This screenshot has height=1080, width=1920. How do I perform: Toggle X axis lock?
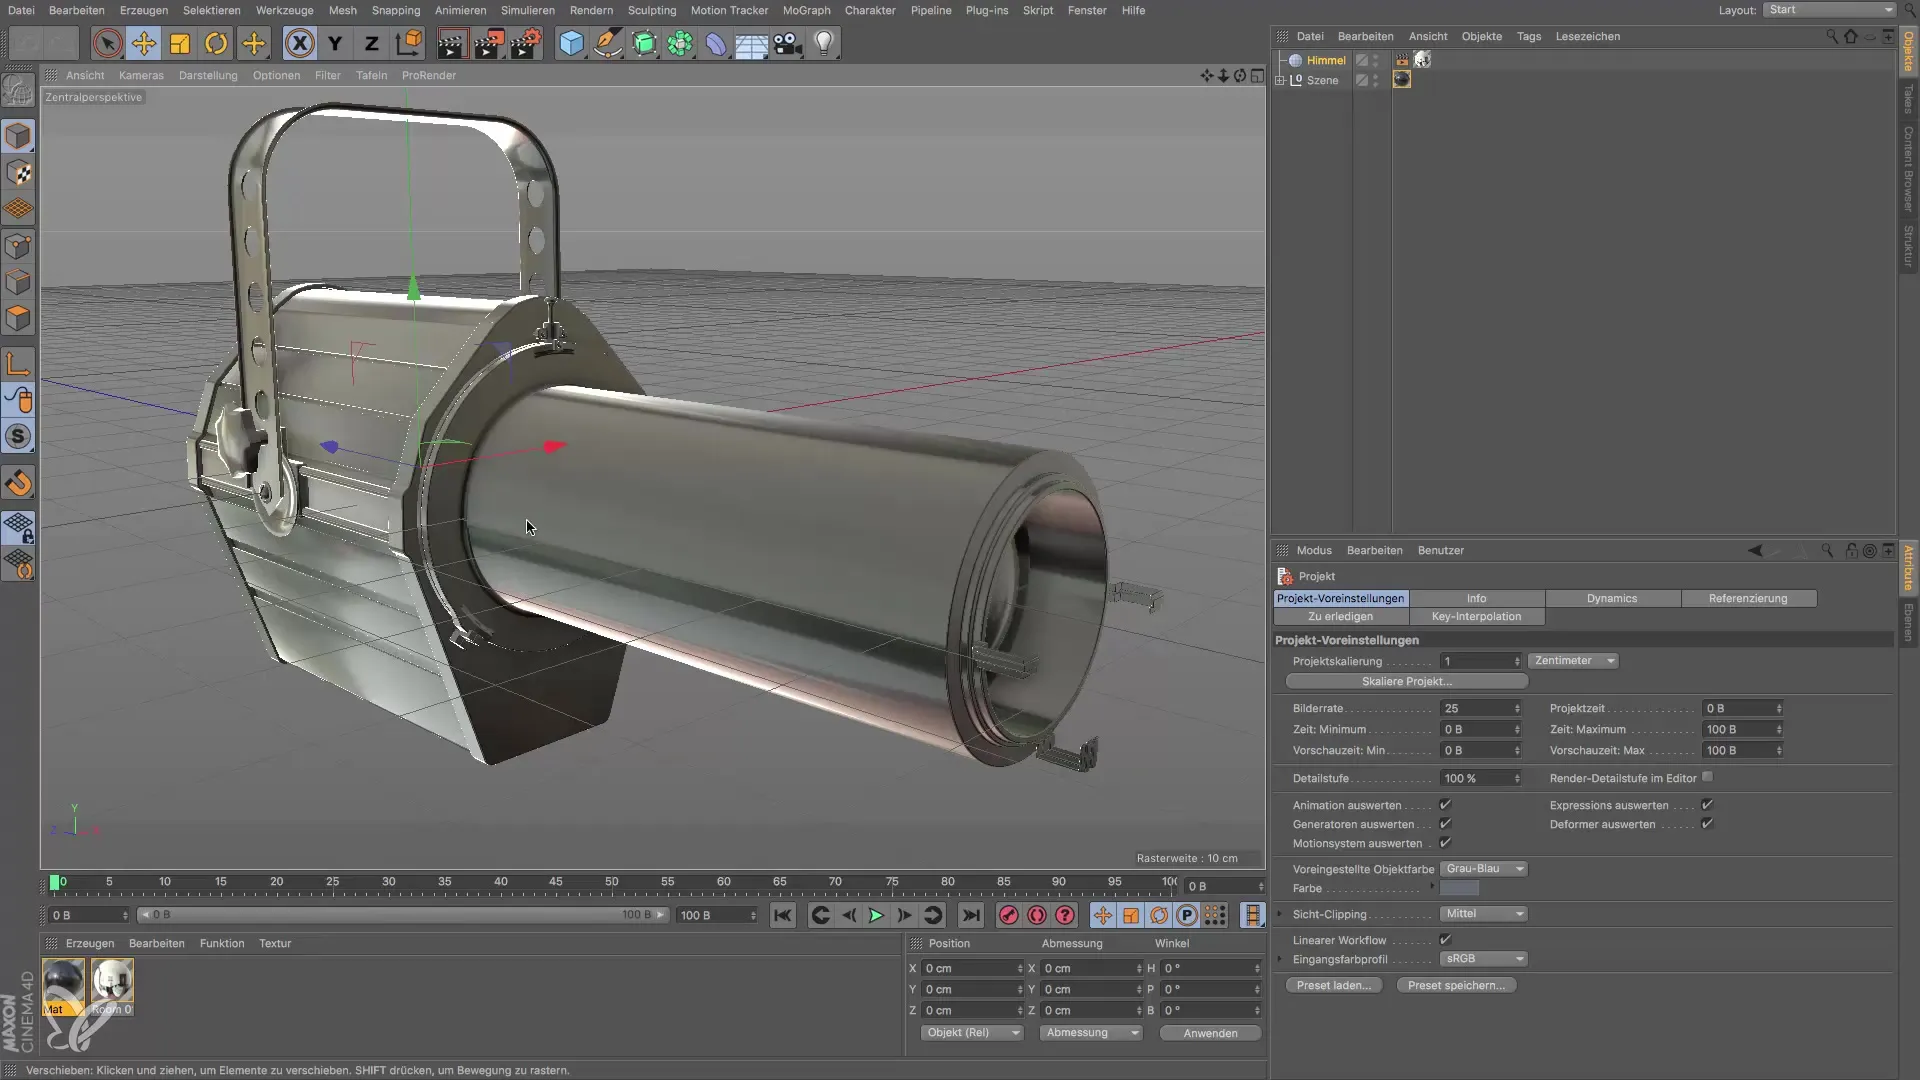coord(299,43)
